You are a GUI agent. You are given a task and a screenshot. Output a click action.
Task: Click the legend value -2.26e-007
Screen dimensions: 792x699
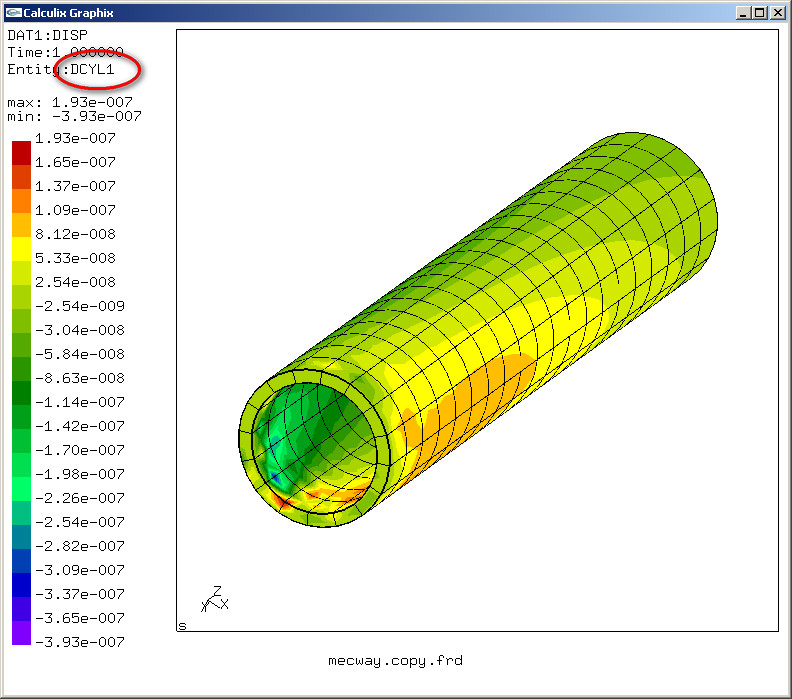[x=80, y=498]
